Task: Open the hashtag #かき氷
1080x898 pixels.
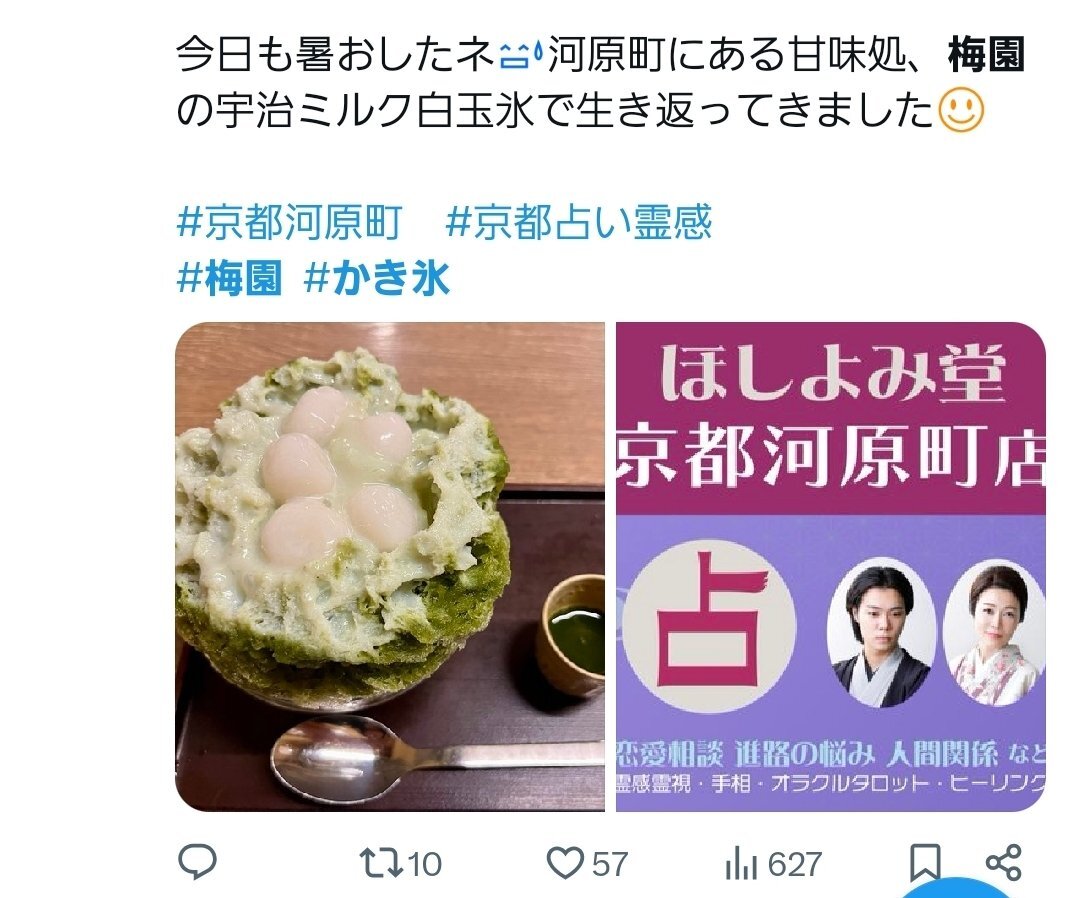Action: [377, 278]
